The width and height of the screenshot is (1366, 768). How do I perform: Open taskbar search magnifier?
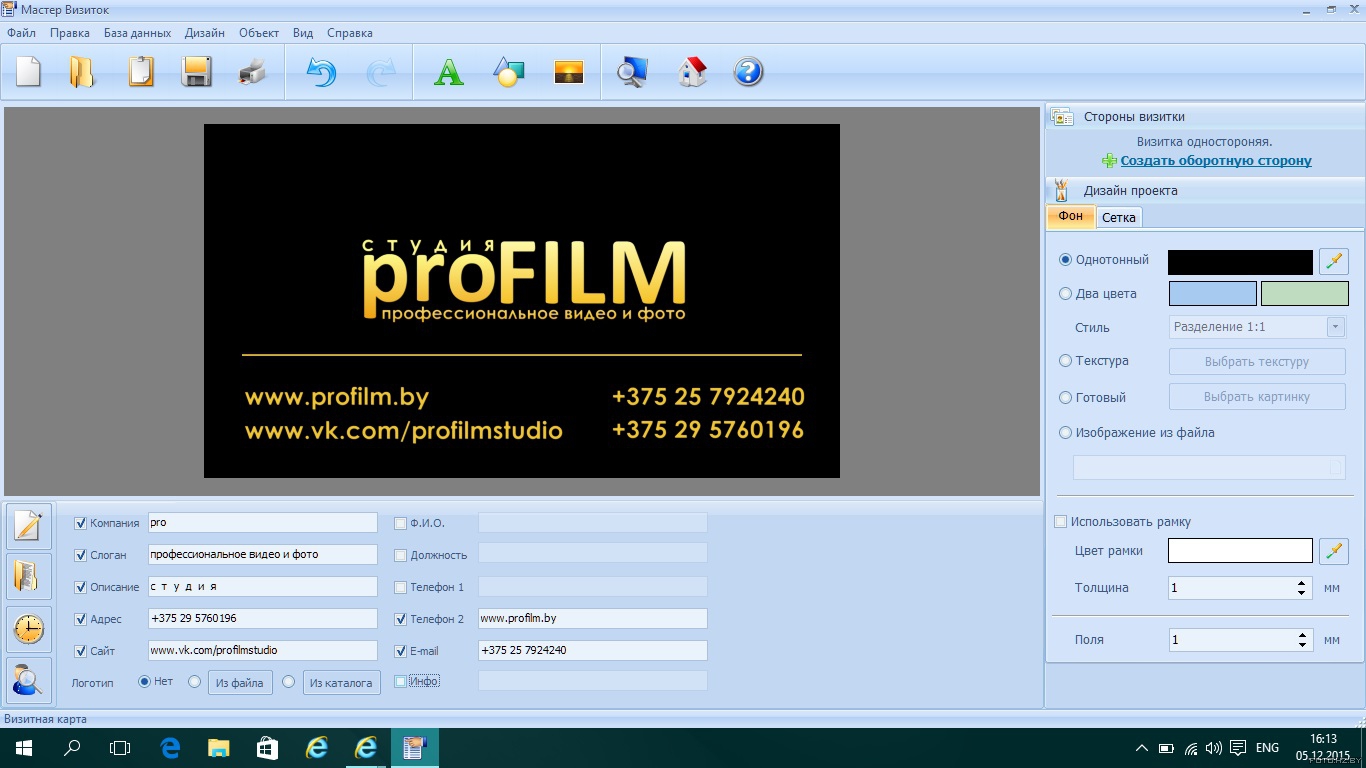click(x=72, y=748)
